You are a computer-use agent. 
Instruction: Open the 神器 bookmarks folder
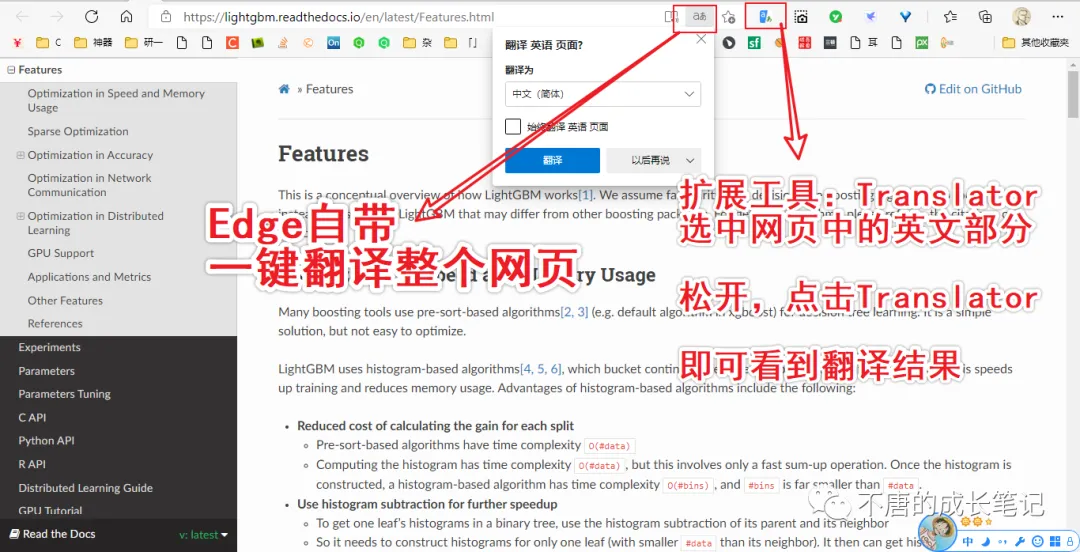point(94,43)
